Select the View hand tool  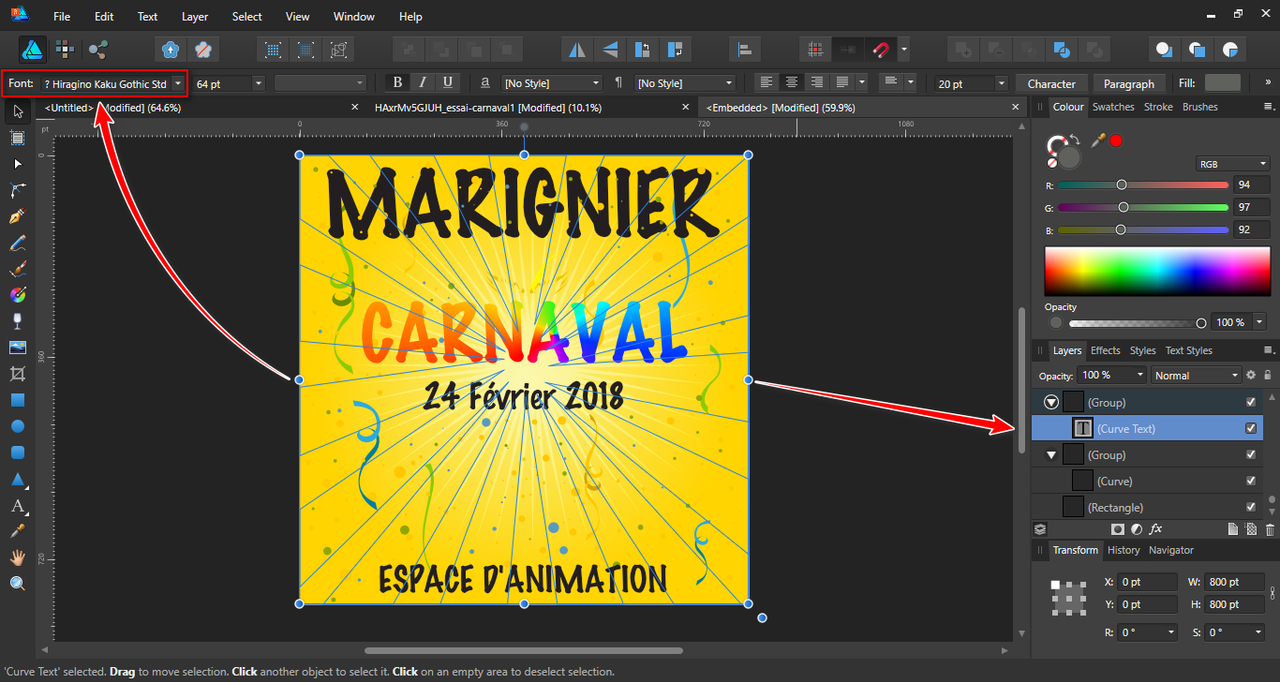click(17, 557)
